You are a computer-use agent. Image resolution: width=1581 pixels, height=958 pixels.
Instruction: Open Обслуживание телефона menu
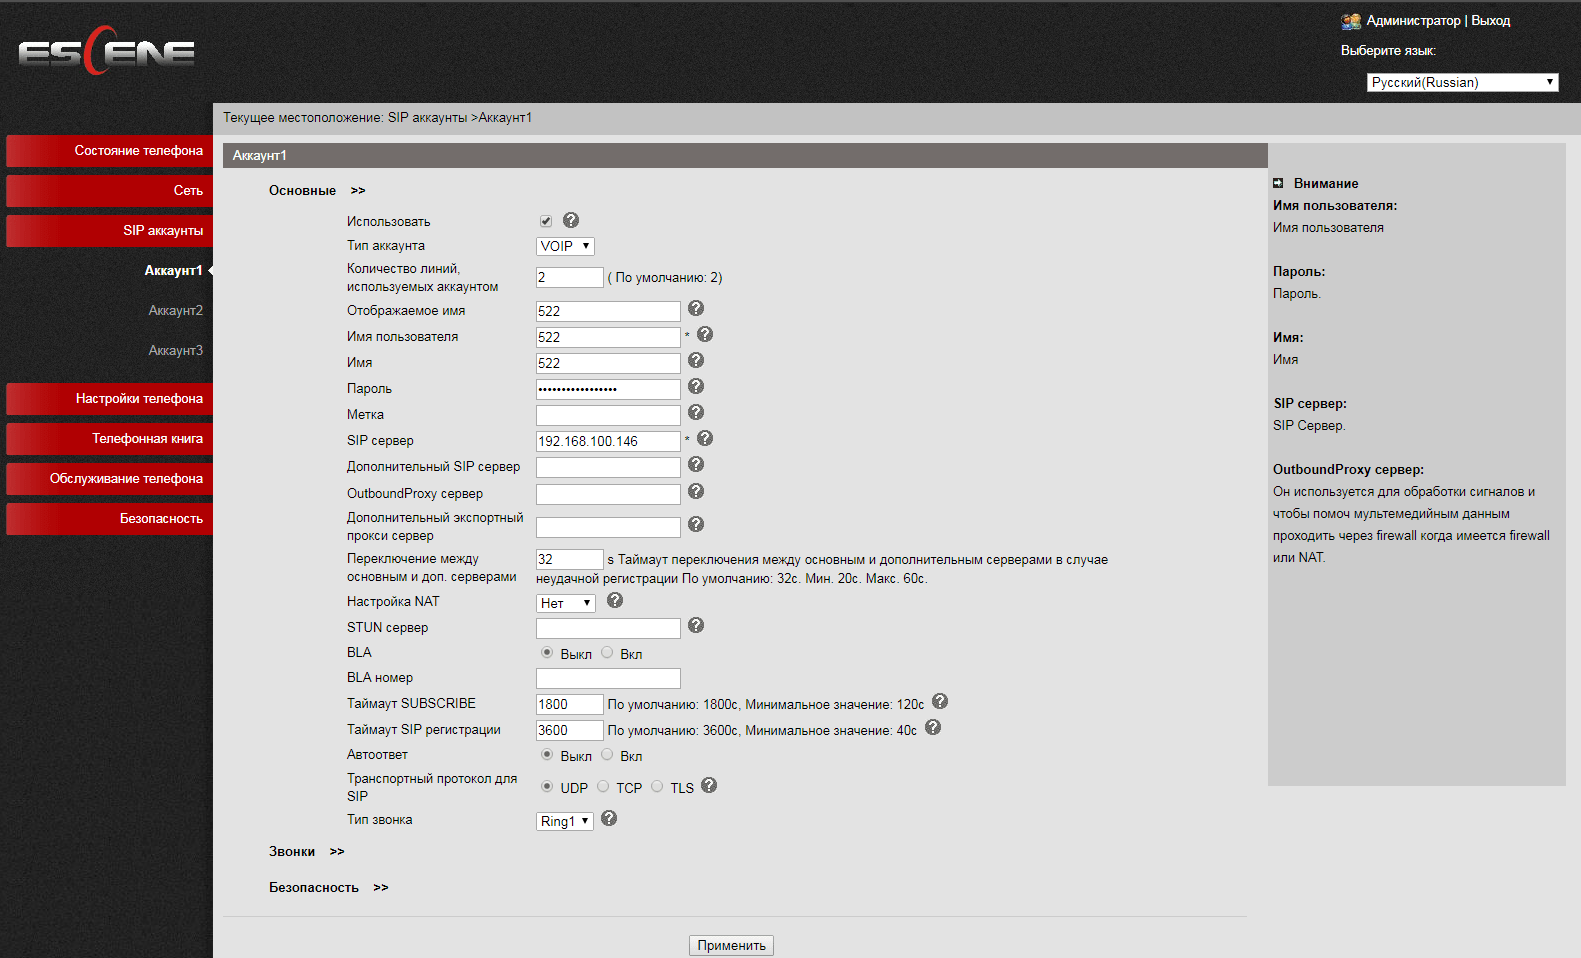click(x=109, y=479)
